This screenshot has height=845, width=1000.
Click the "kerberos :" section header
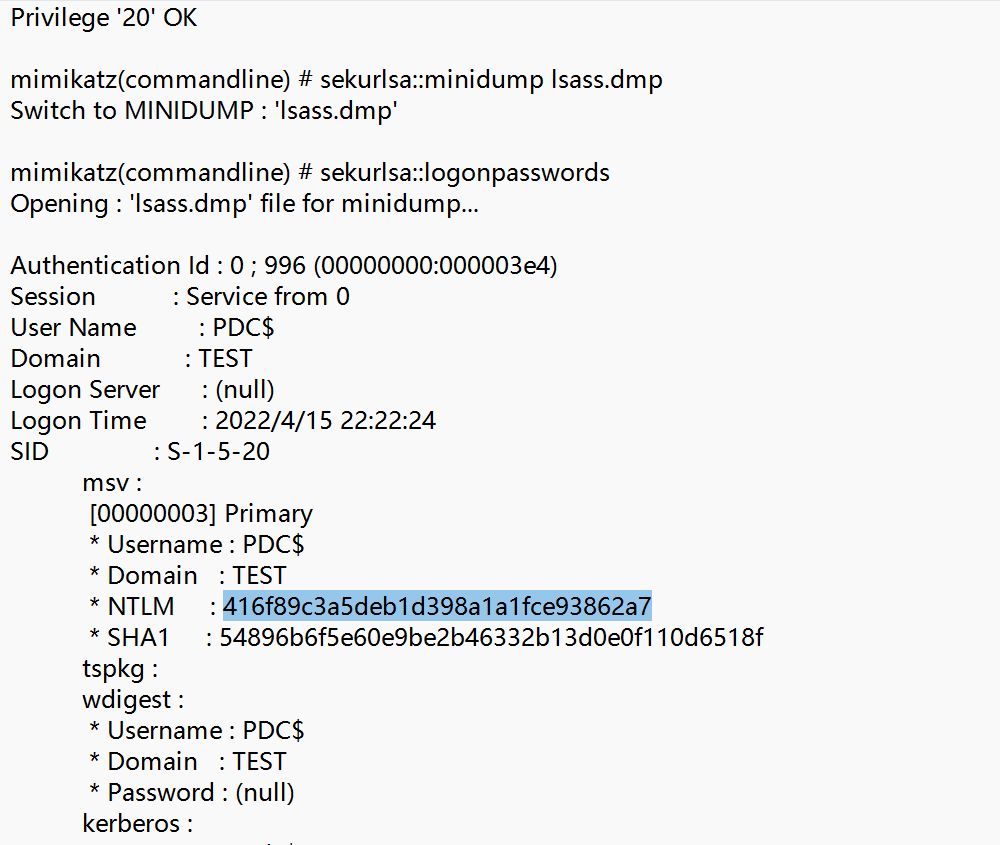138,824
